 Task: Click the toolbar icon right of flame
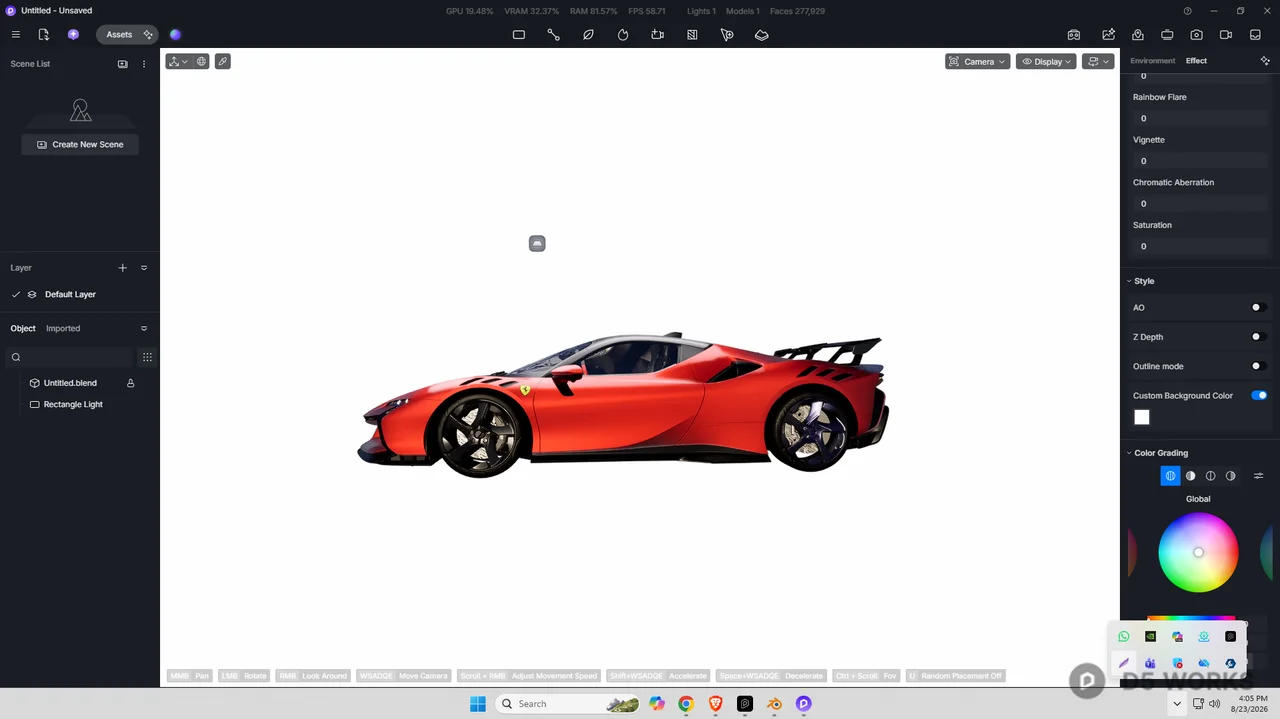[657, 34]
